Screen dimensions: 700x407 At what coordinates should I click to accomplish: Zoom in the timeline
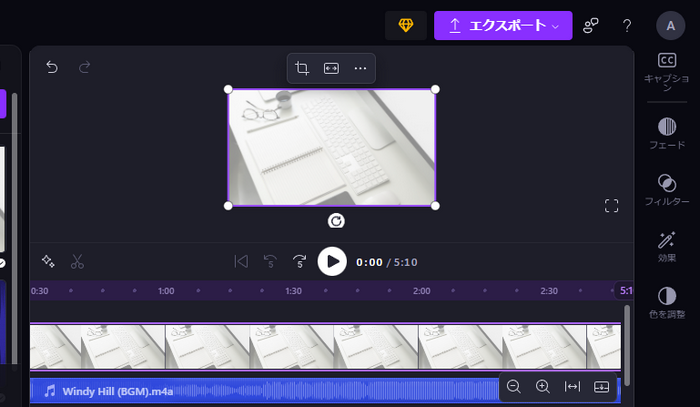click(x=543, y=386)
